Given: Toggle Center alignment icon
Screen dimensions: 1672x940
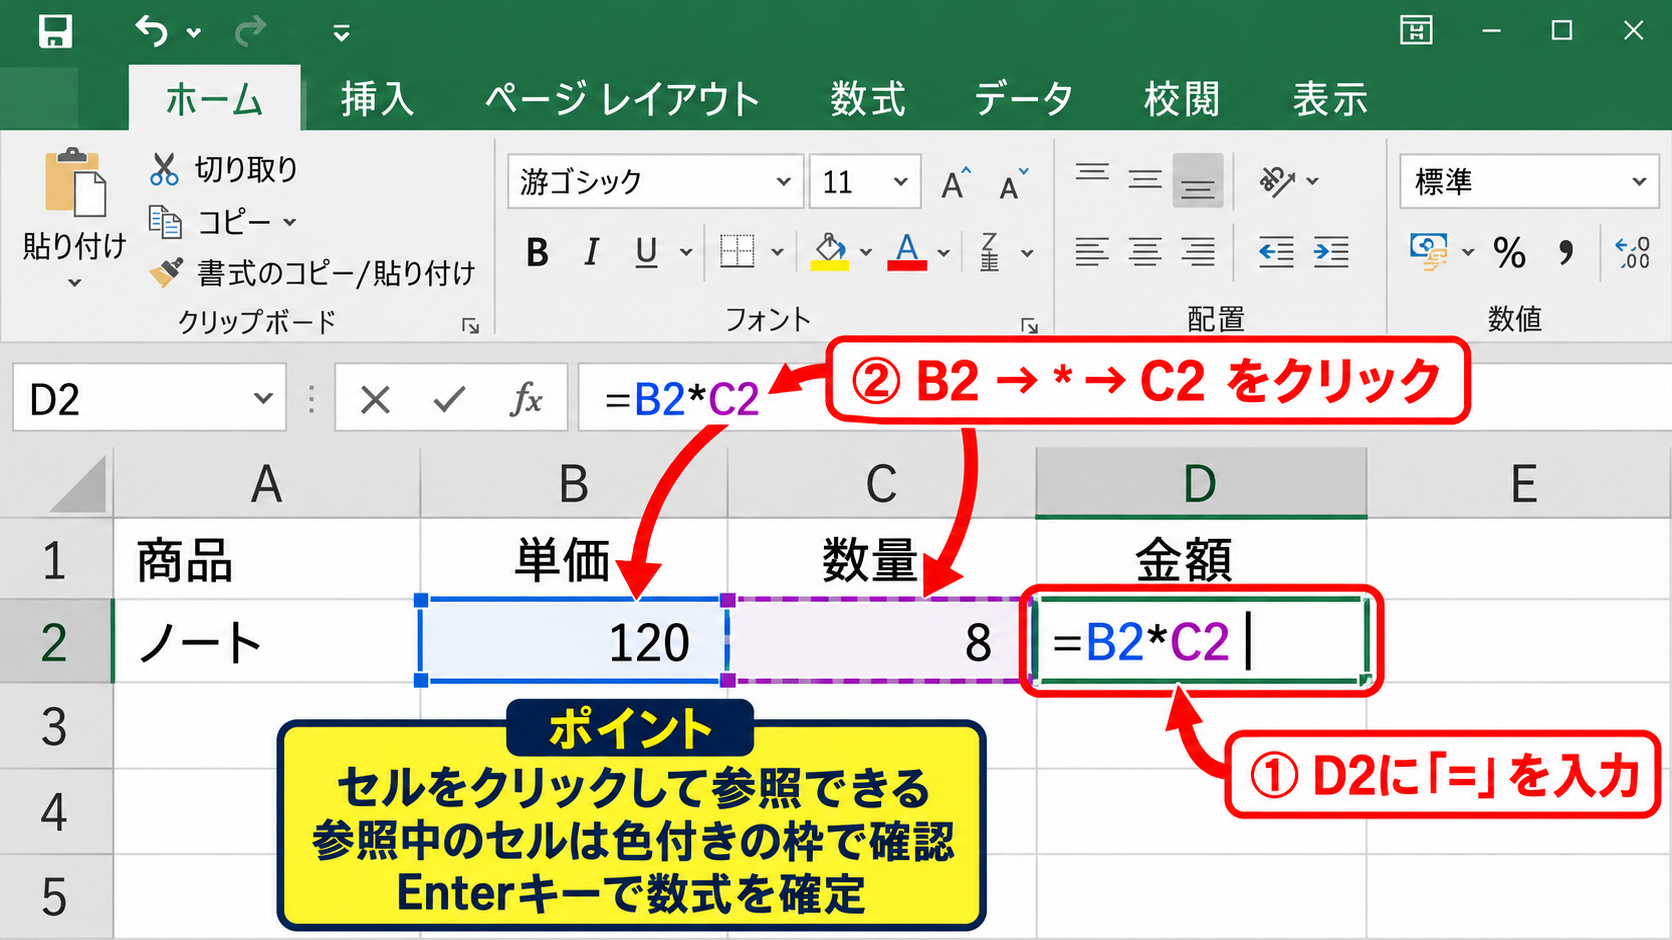Looking at the screenshot, I should (x=1145, y=252).
